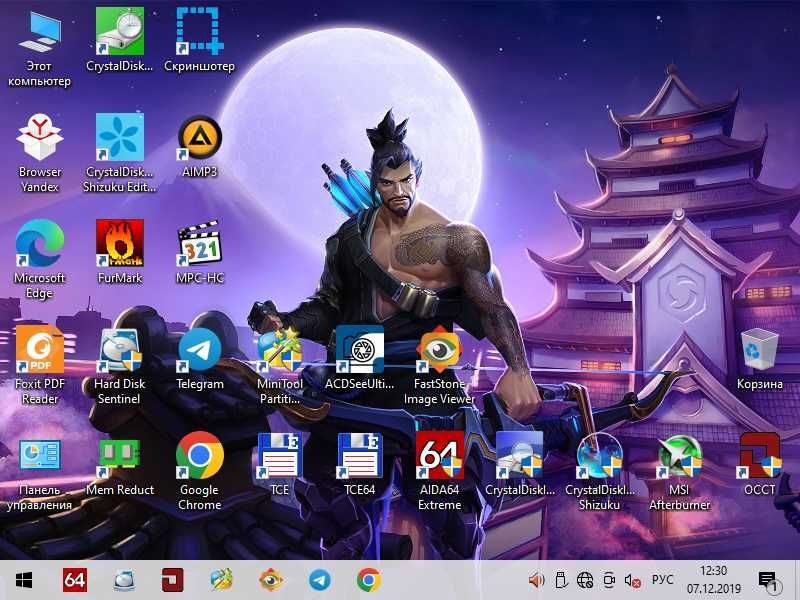Click the USB safely remove tray icon

561,580
